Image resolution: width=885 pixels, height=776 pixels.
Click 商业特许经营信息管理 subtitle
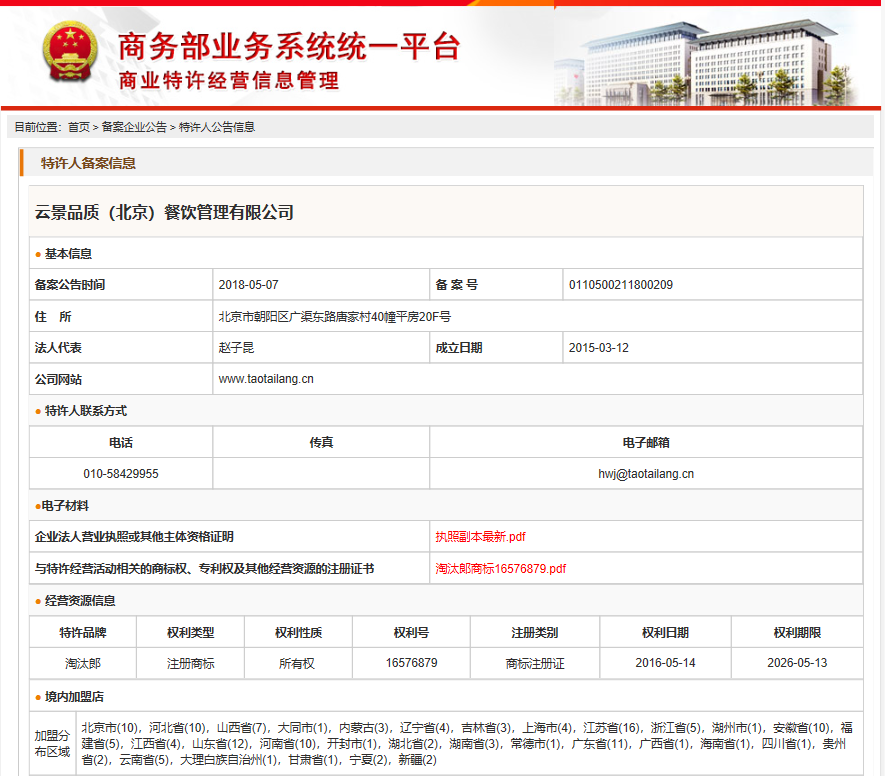point(229,81)
